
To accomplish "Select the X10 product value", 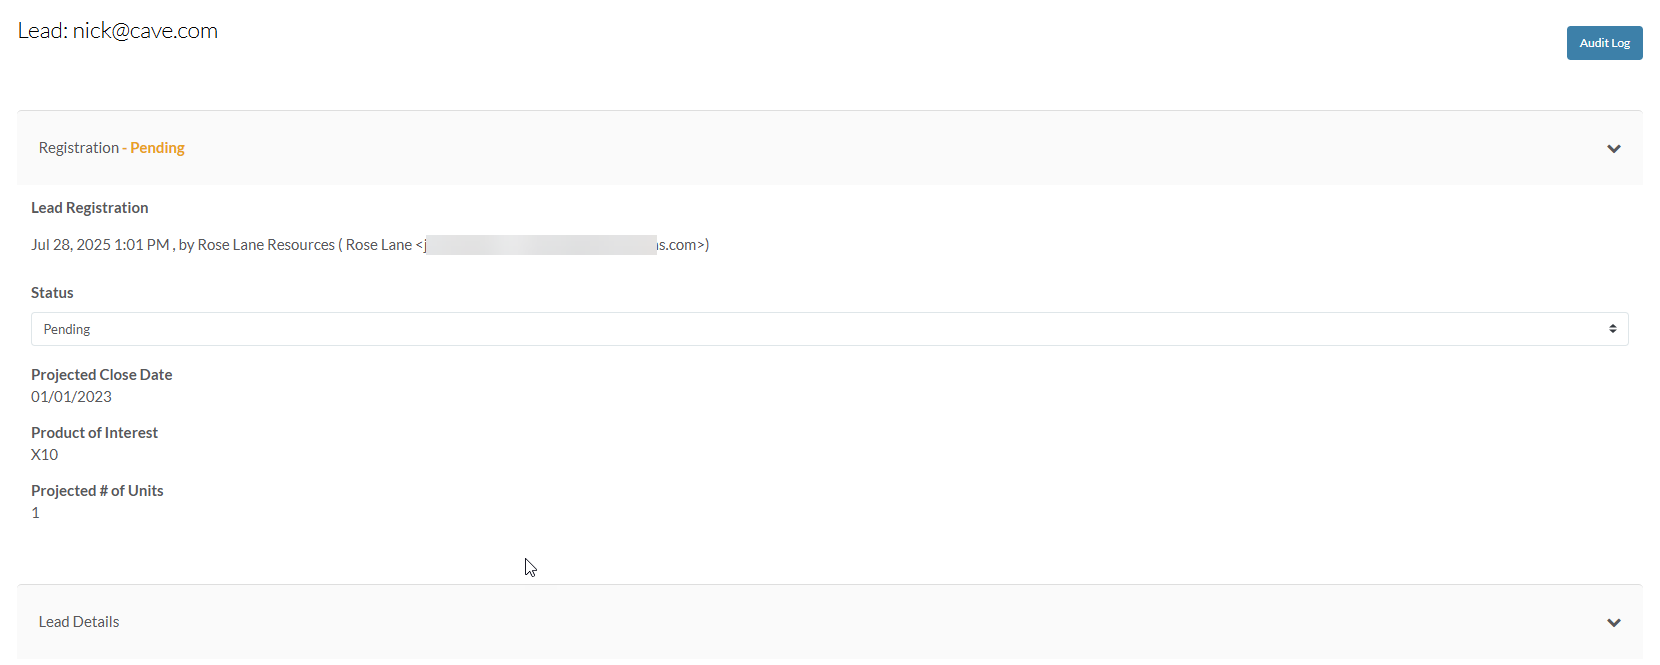I will pyautogui.click(x=44, y=455).
